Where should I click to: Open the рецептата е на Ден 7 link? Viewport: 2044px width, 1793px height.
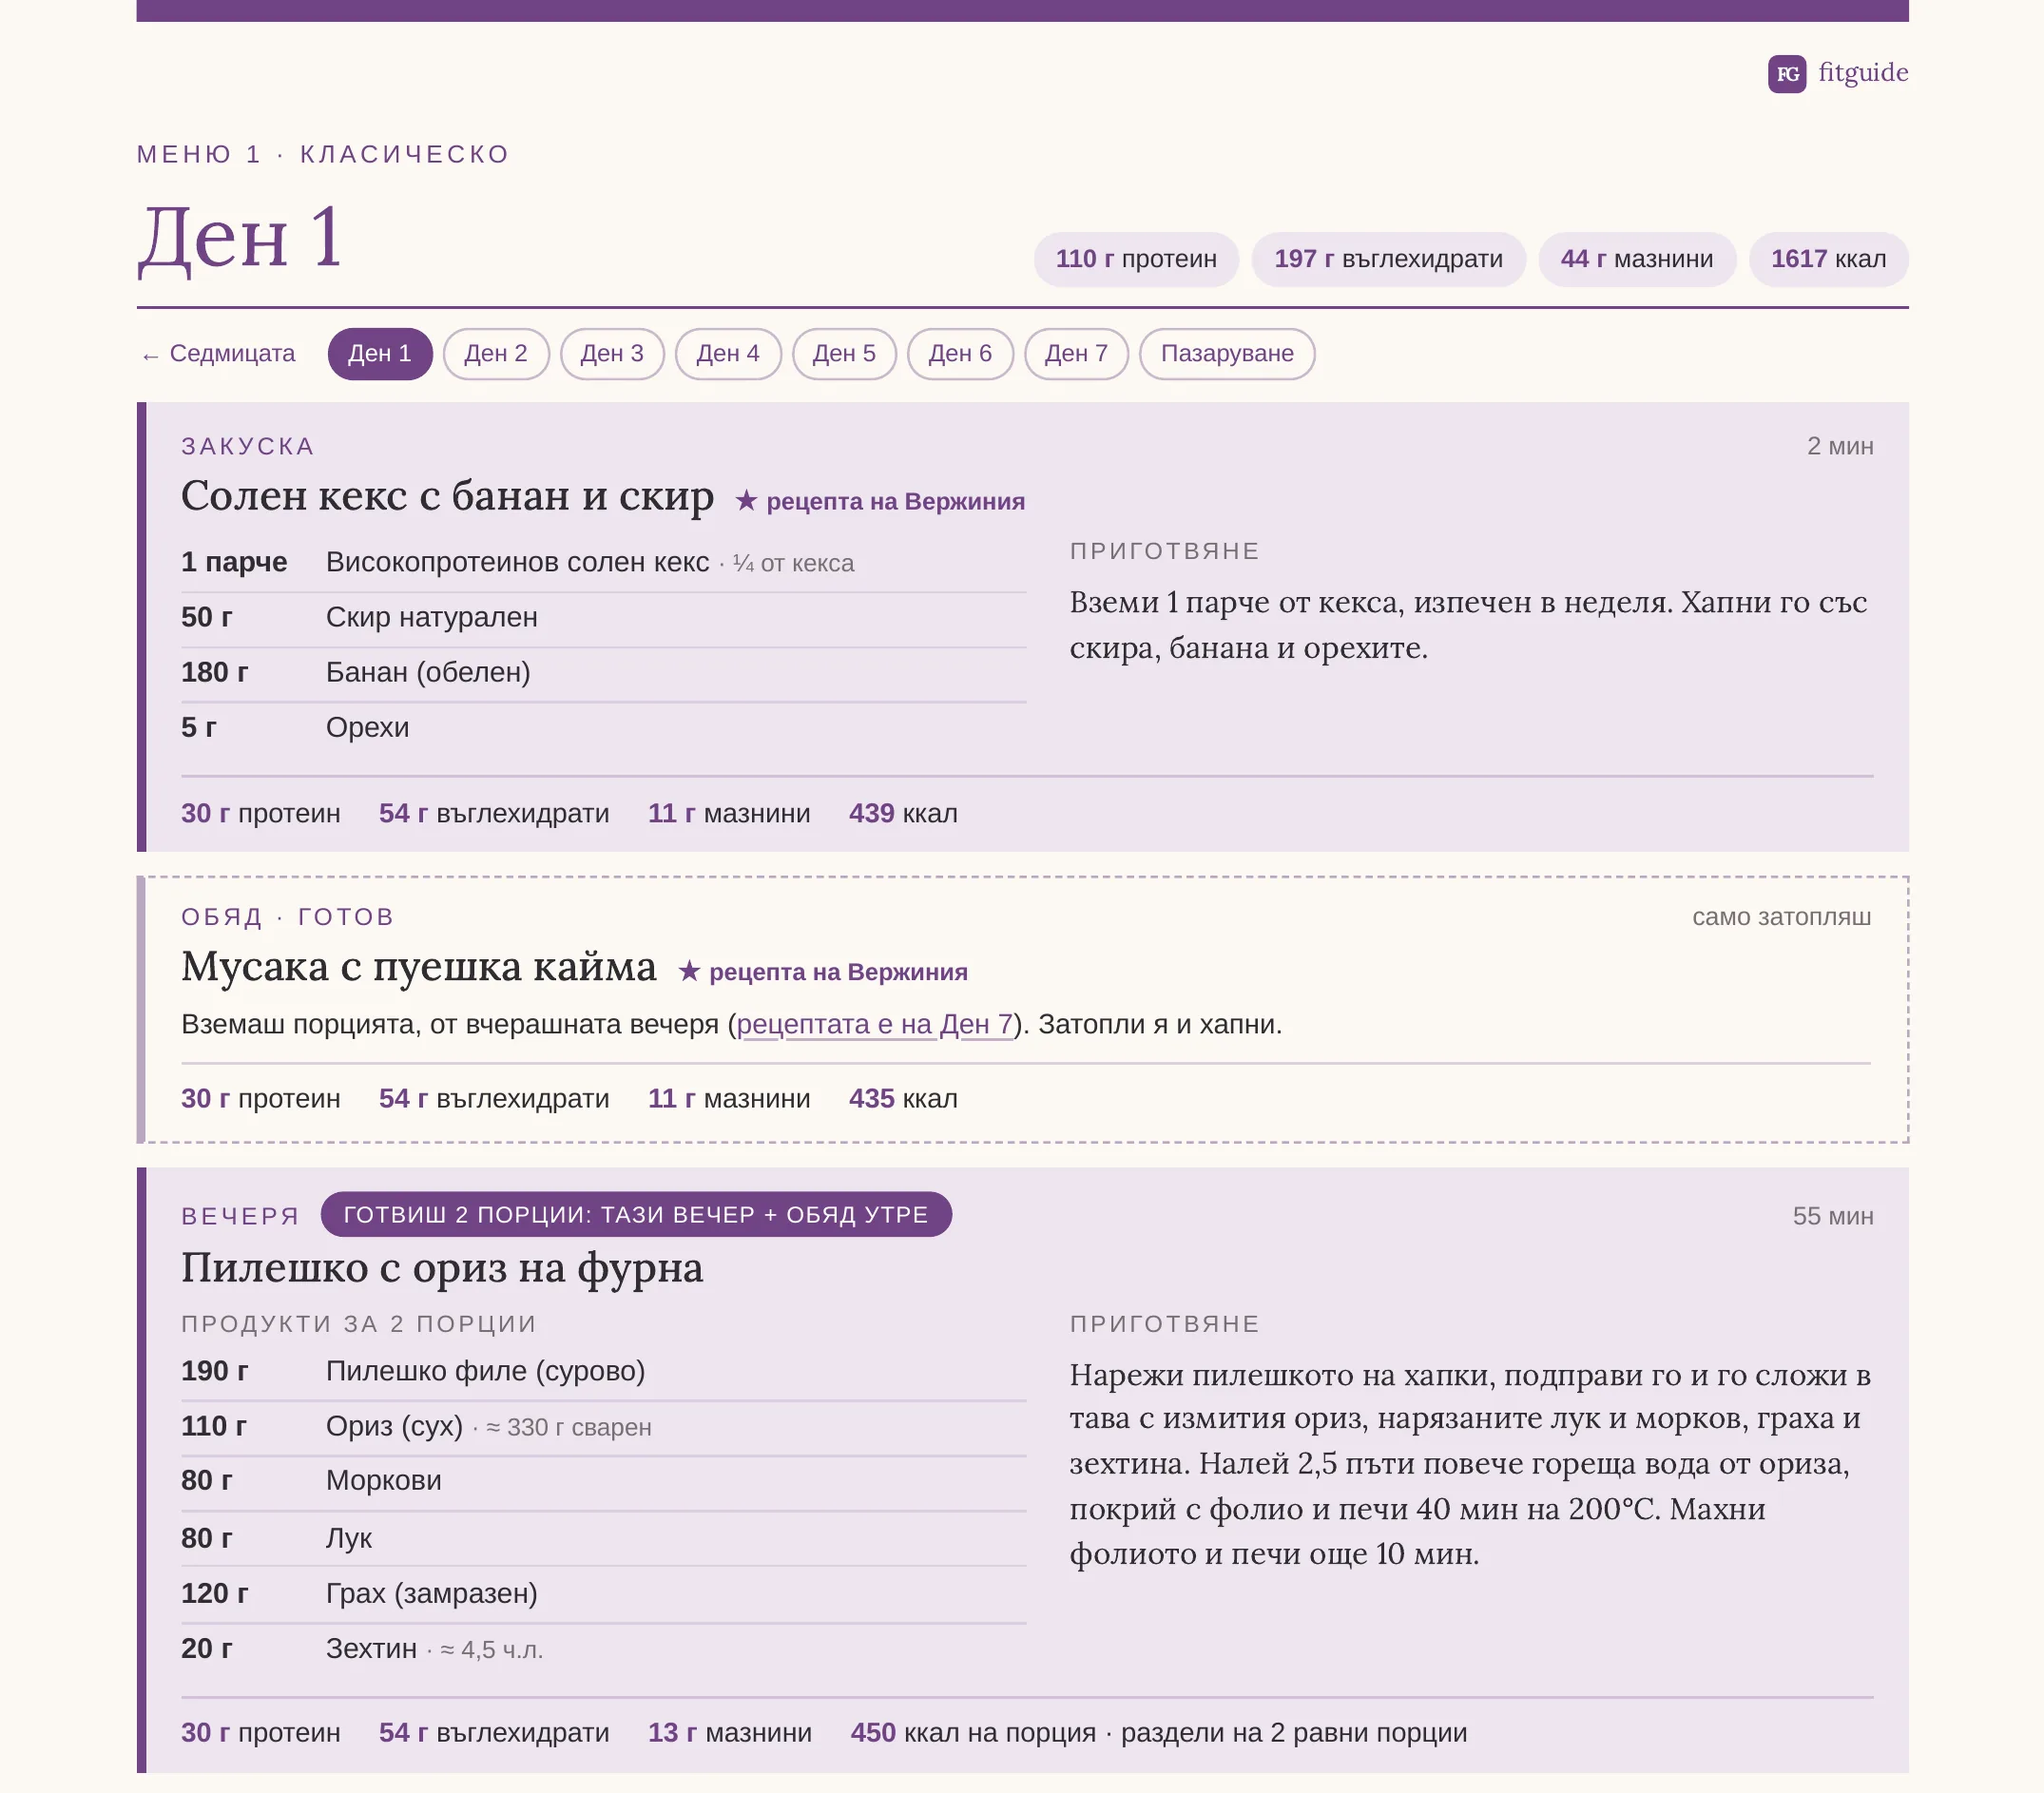[875, 1024]
